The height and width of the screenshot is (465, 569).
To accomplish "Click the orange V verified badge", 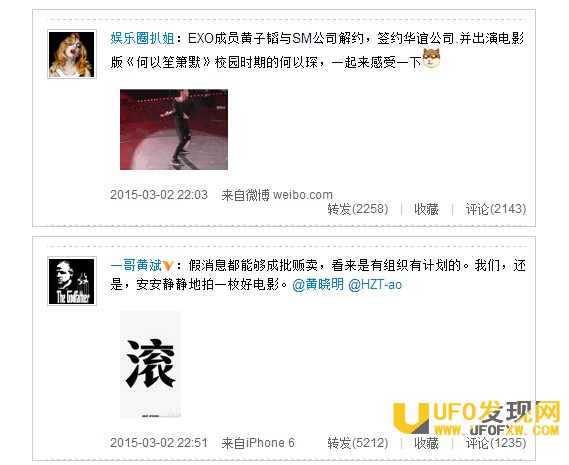I will (168, 266).
